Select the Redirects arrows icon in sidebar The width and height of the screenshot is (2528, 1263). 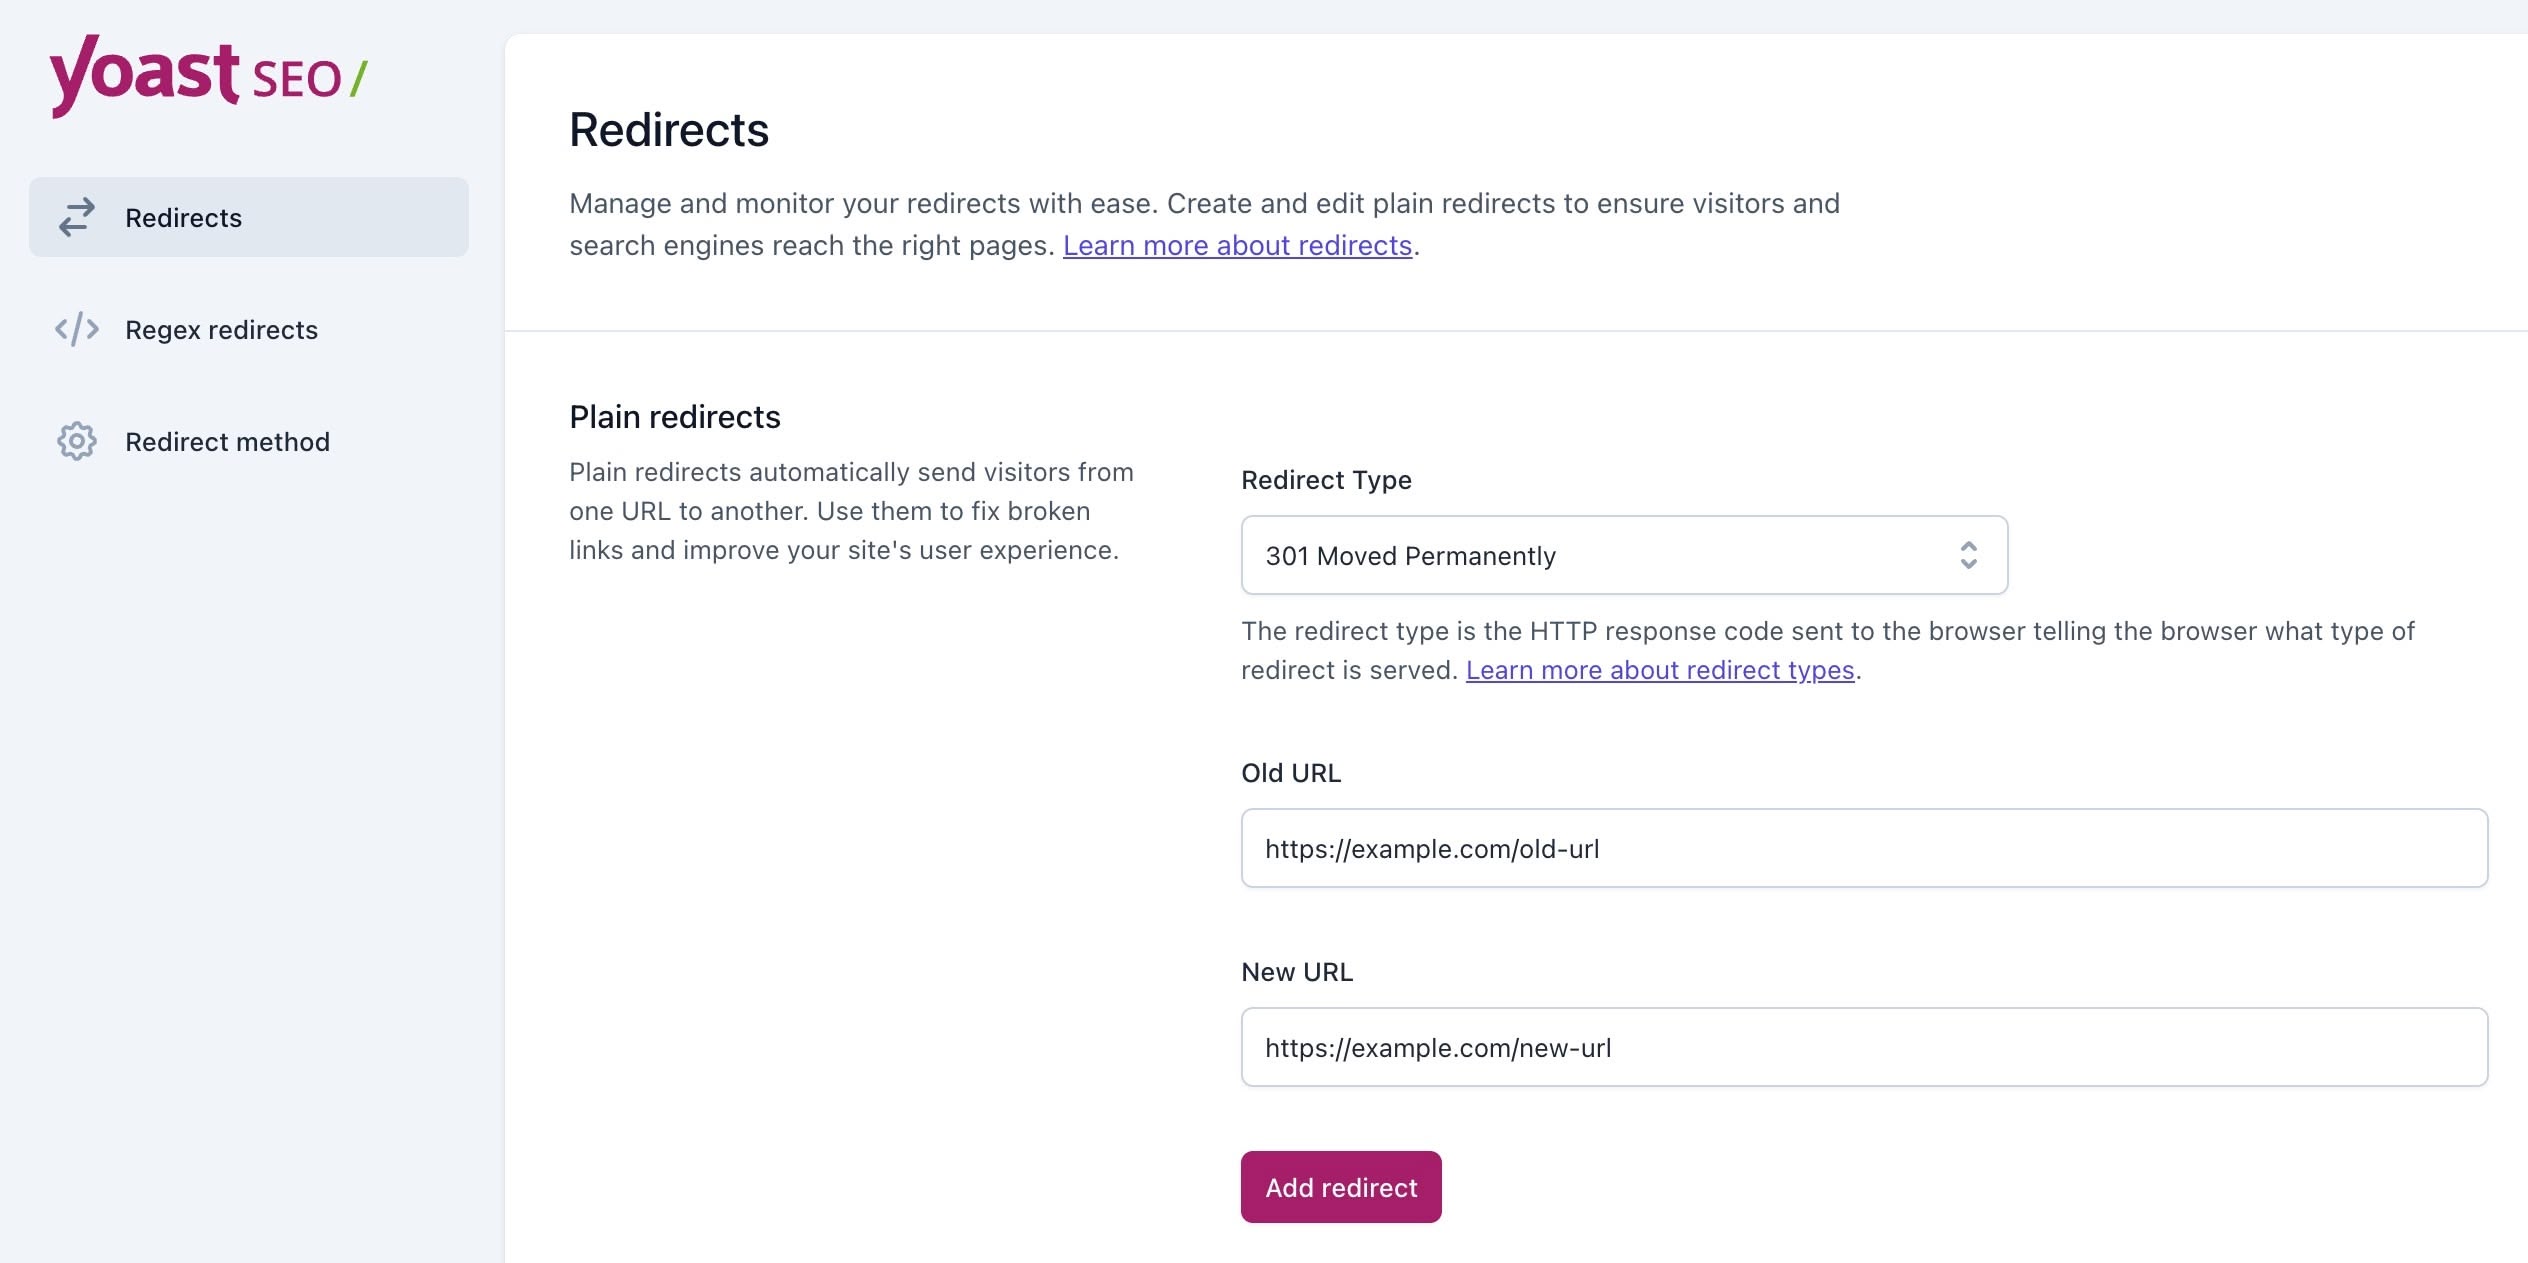[76, 217]
